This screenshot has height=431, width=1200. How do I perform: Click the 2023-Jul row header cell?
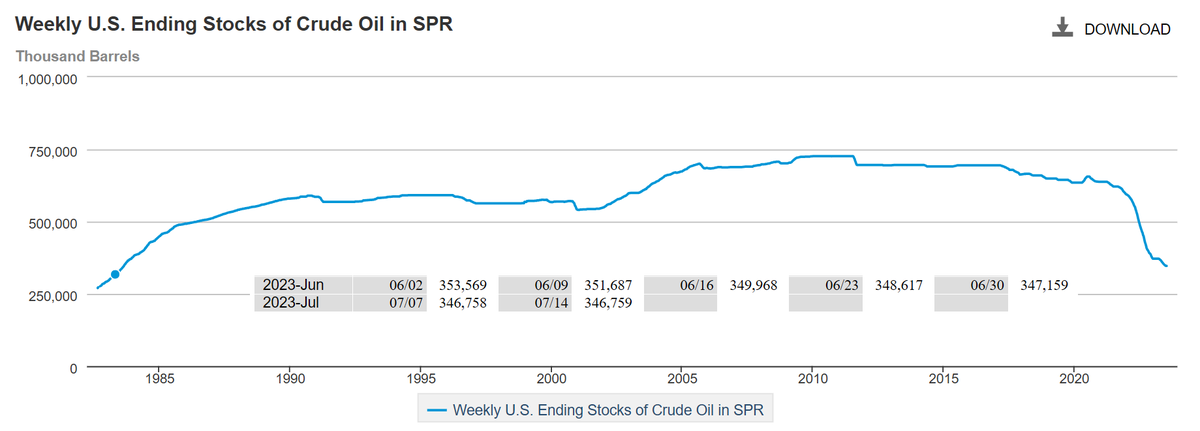coord(303,303)
